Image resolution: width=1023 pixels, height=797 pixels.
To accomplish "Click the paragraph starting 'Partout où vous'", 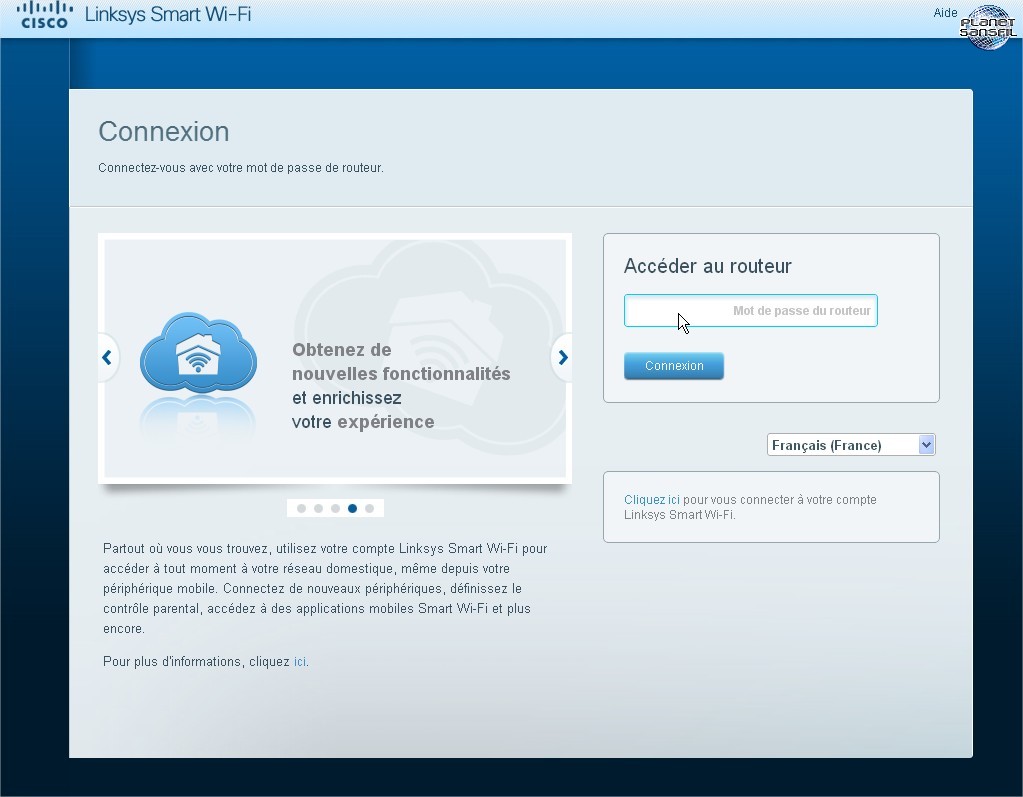I will click(325, 588).
